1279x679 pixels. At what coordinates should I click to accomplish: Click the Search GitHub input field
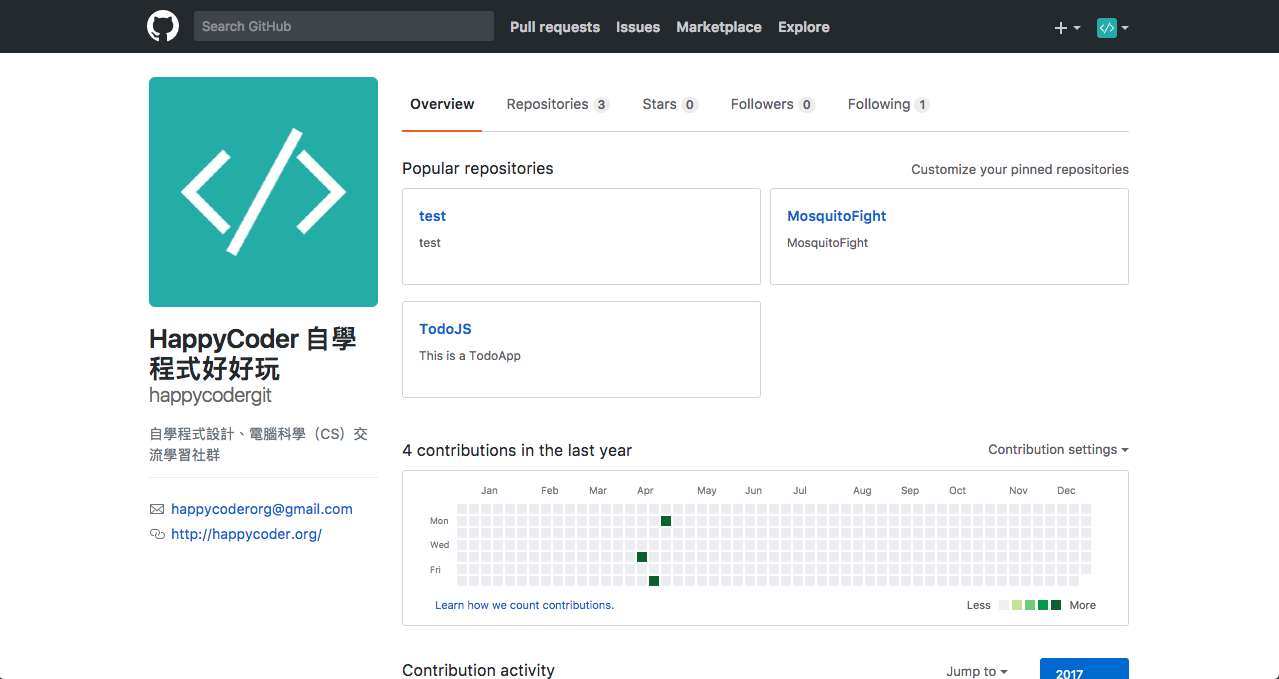343,26
